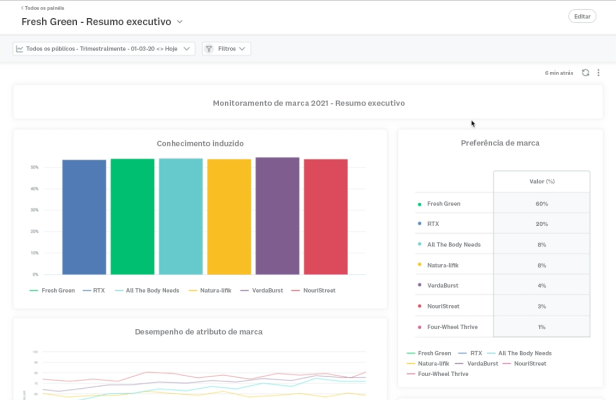Expand the dashboard title dropdown chevron
The height and width of the screenshot is (400, 616).
click(180, 22)
